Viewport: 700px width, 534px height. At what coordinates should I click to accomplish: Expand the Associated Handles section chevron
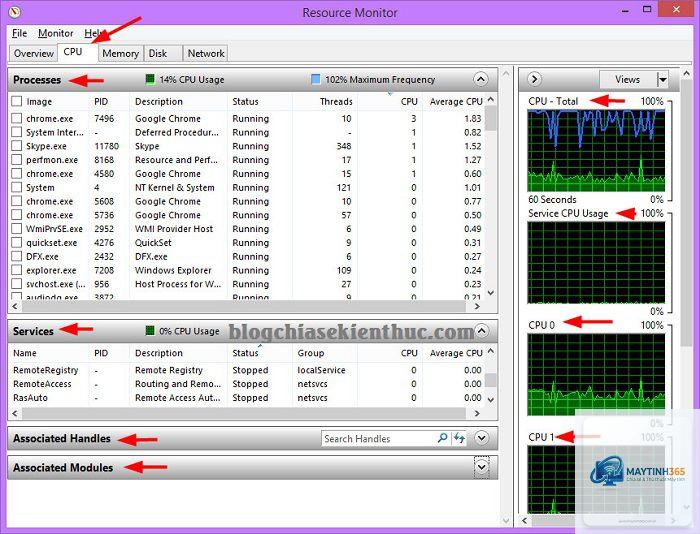481,438
